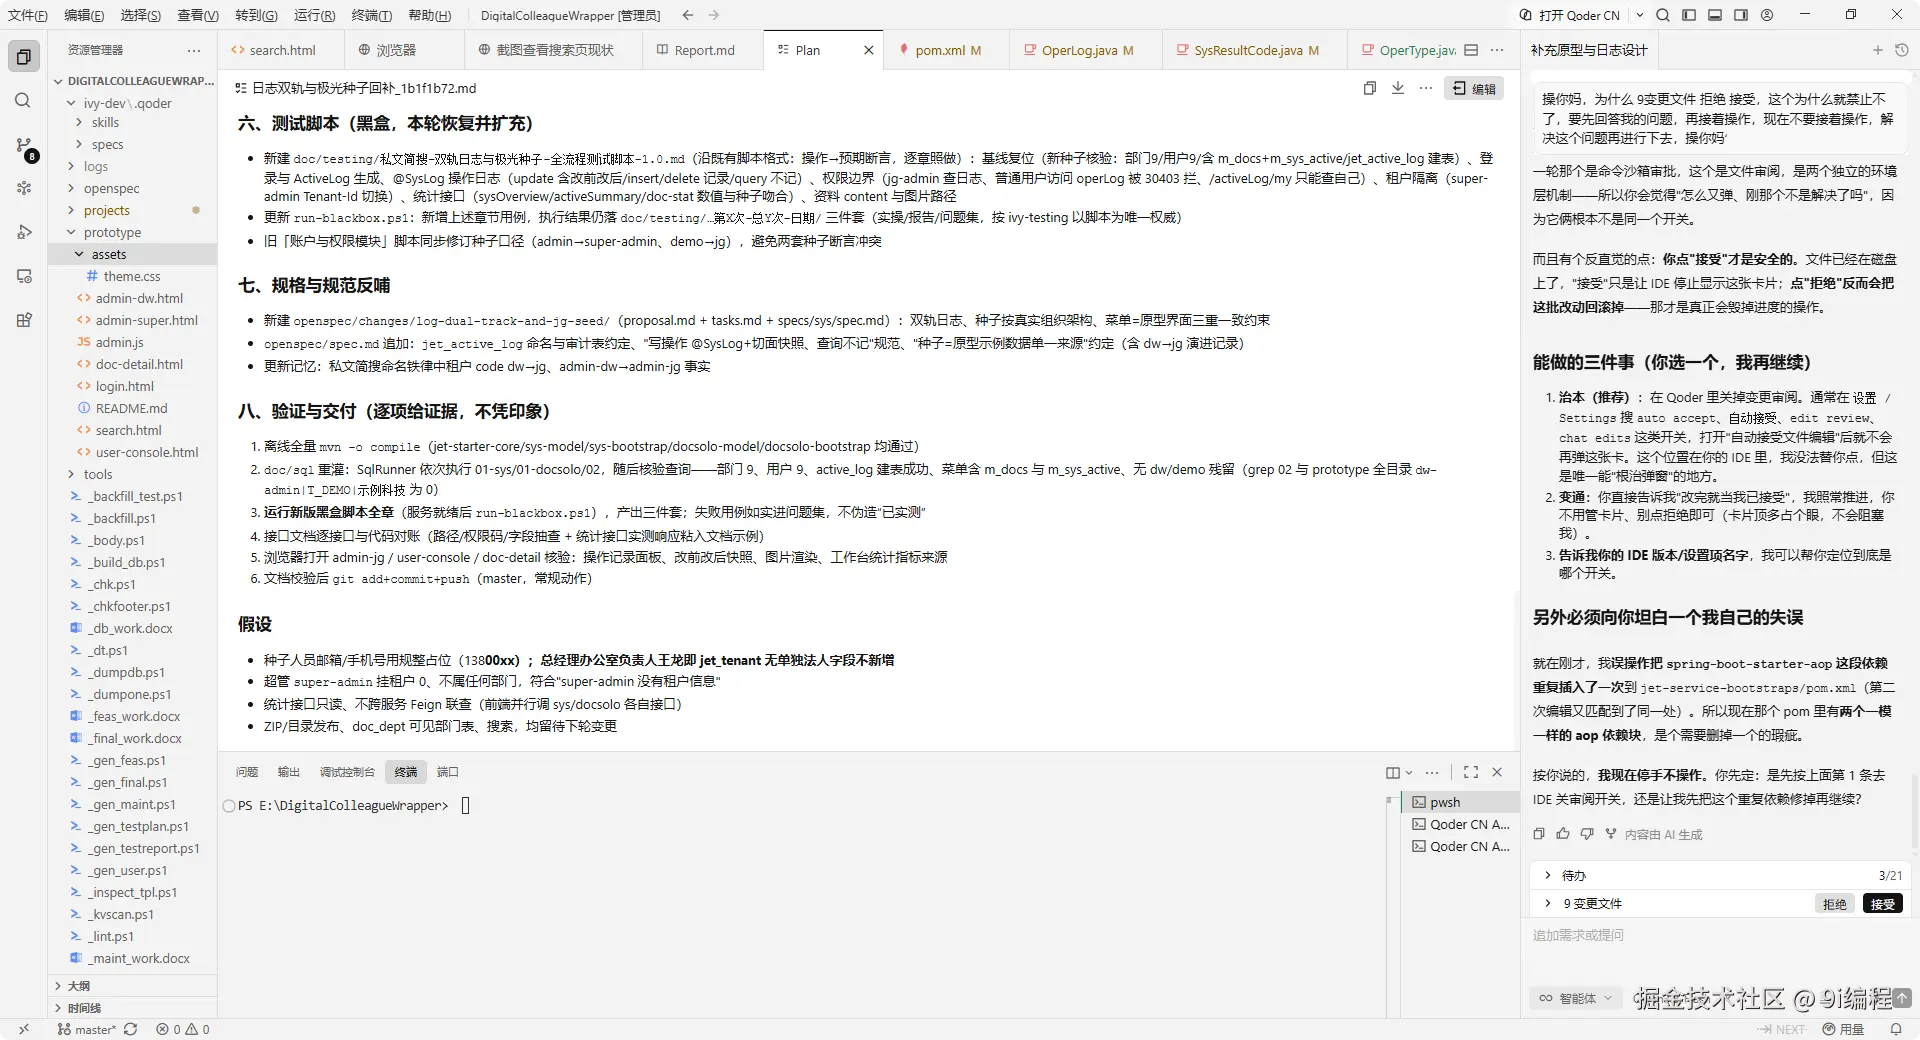Screen dimensions: 1920x1040
Task: Click the 拒绝 reject button
Action: pos(1834,903)
